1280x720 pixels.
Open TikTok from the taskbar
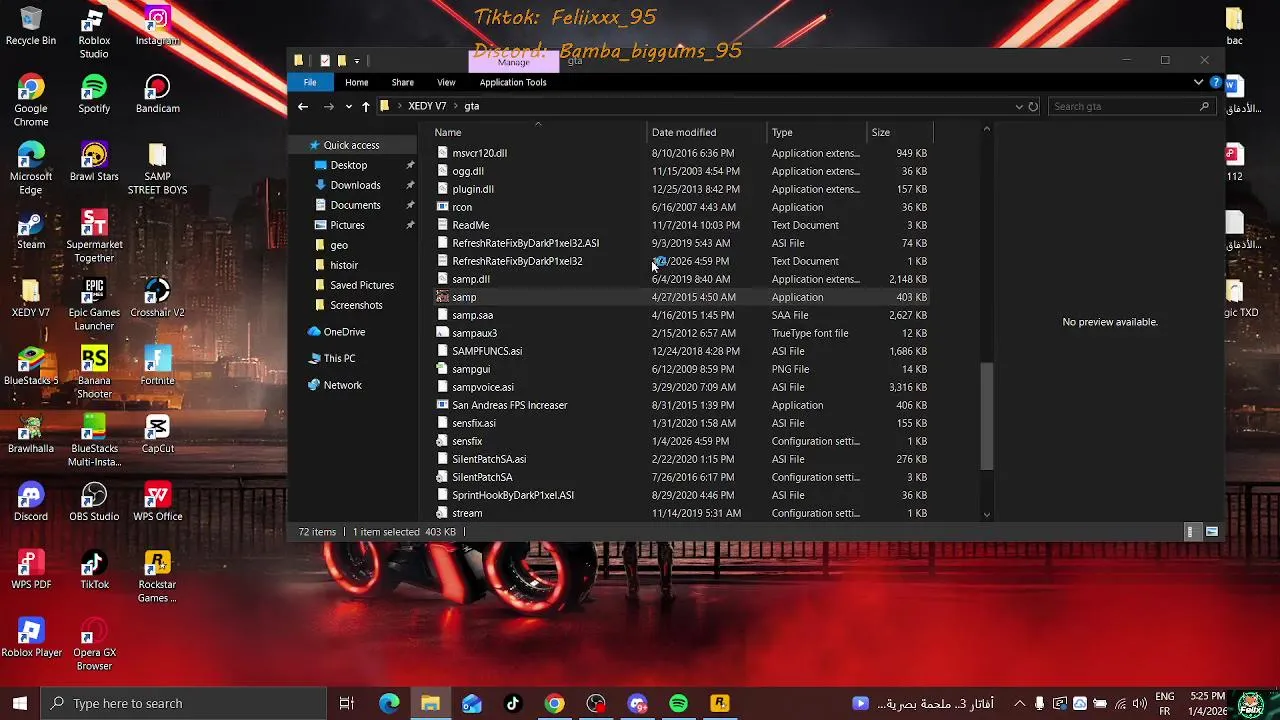tap(513, 703)
